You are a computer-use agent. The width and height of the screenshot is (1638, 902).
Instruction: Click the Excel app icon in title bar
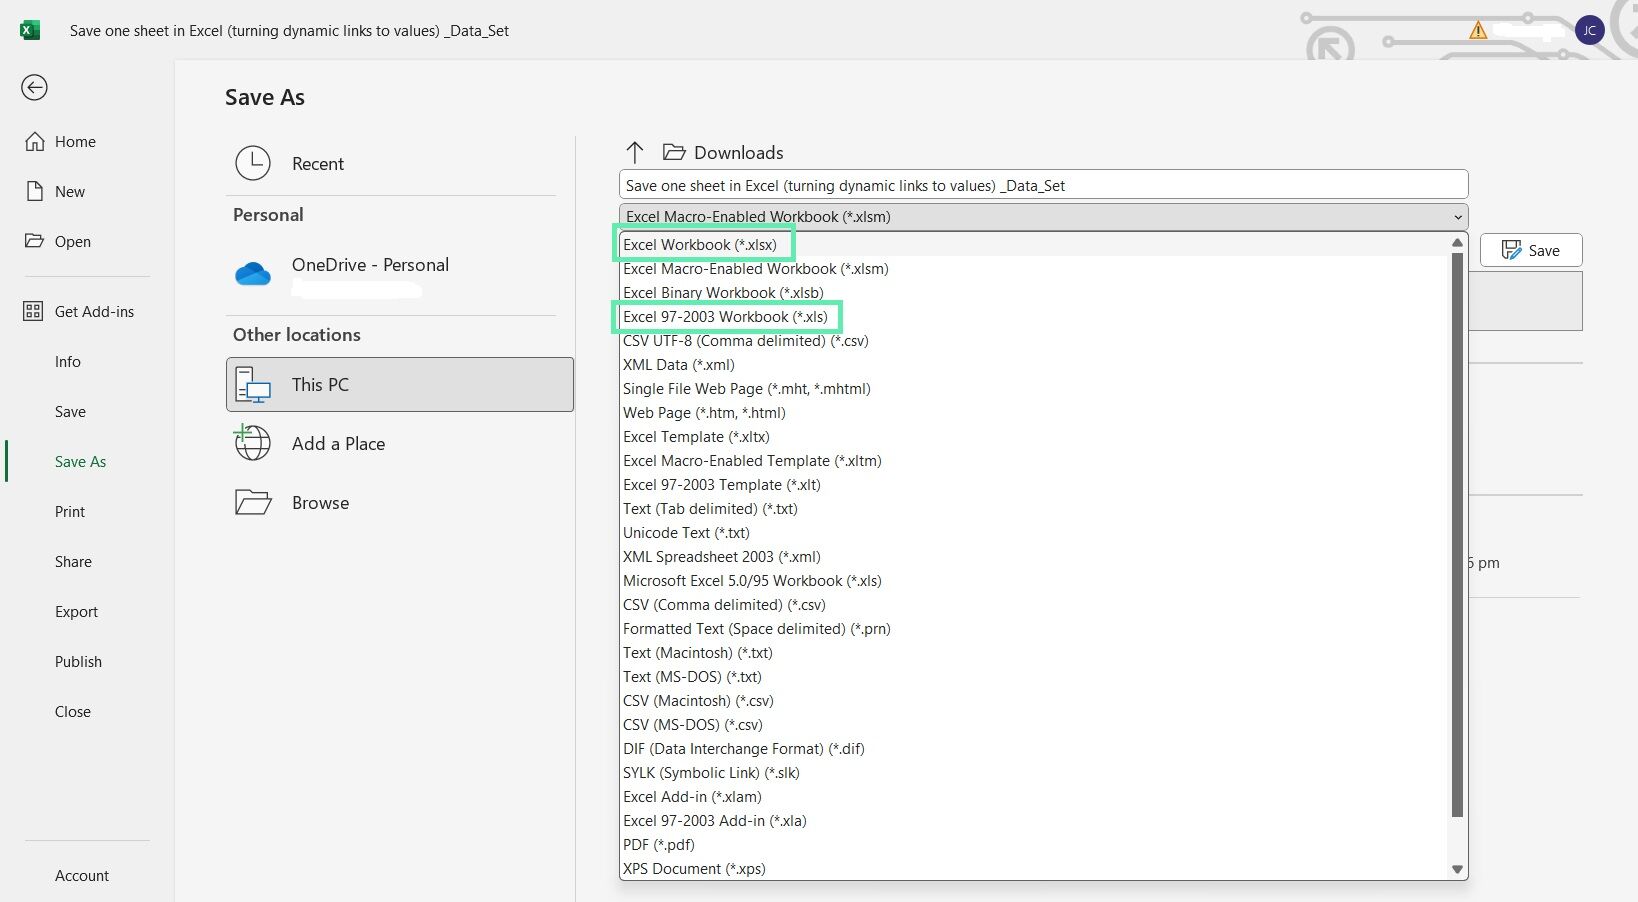point(30,30)
